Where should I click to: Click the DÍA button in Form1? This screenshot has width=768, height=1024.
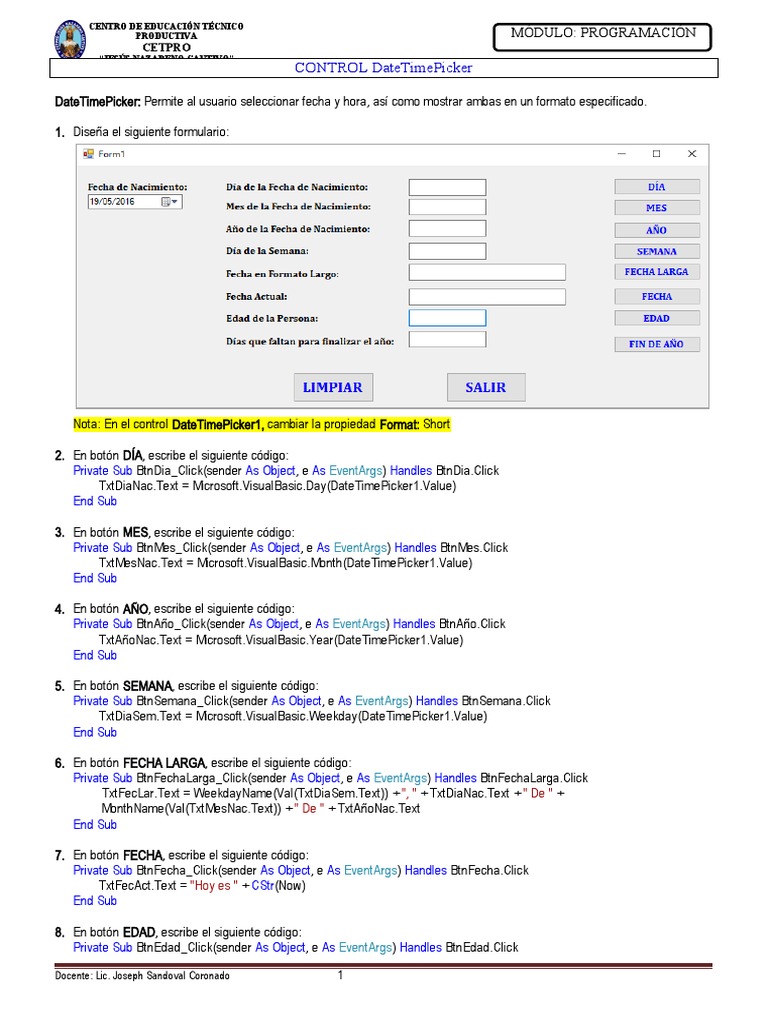pos(656,187)
